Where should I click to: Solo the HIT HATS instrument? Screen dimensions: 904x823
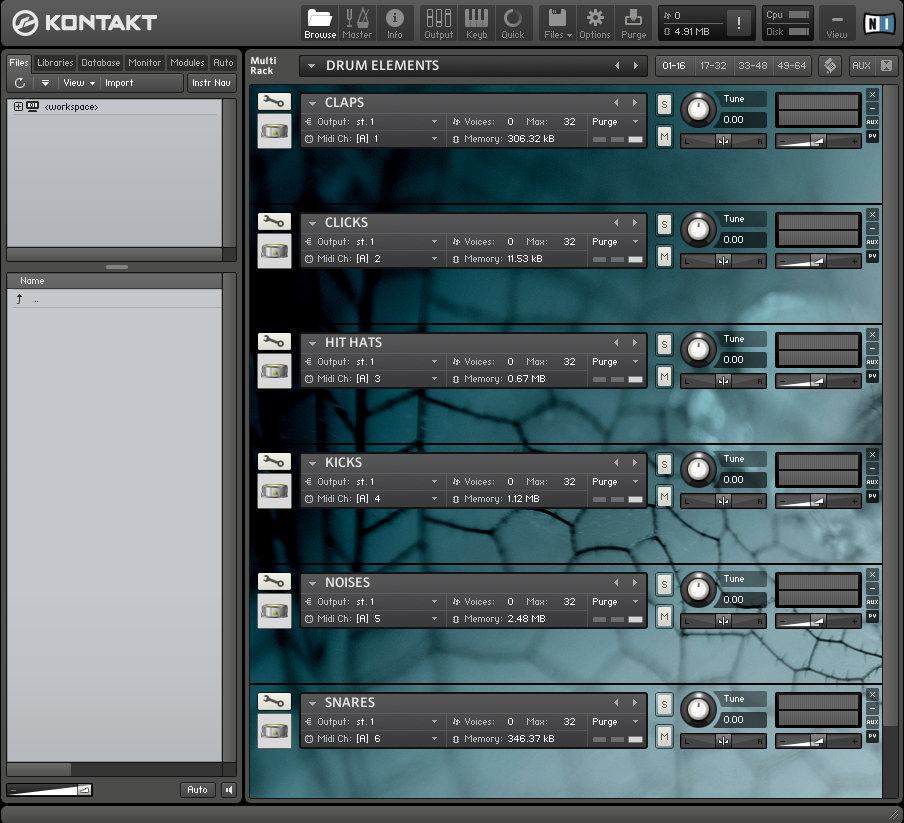pos(664,345)
